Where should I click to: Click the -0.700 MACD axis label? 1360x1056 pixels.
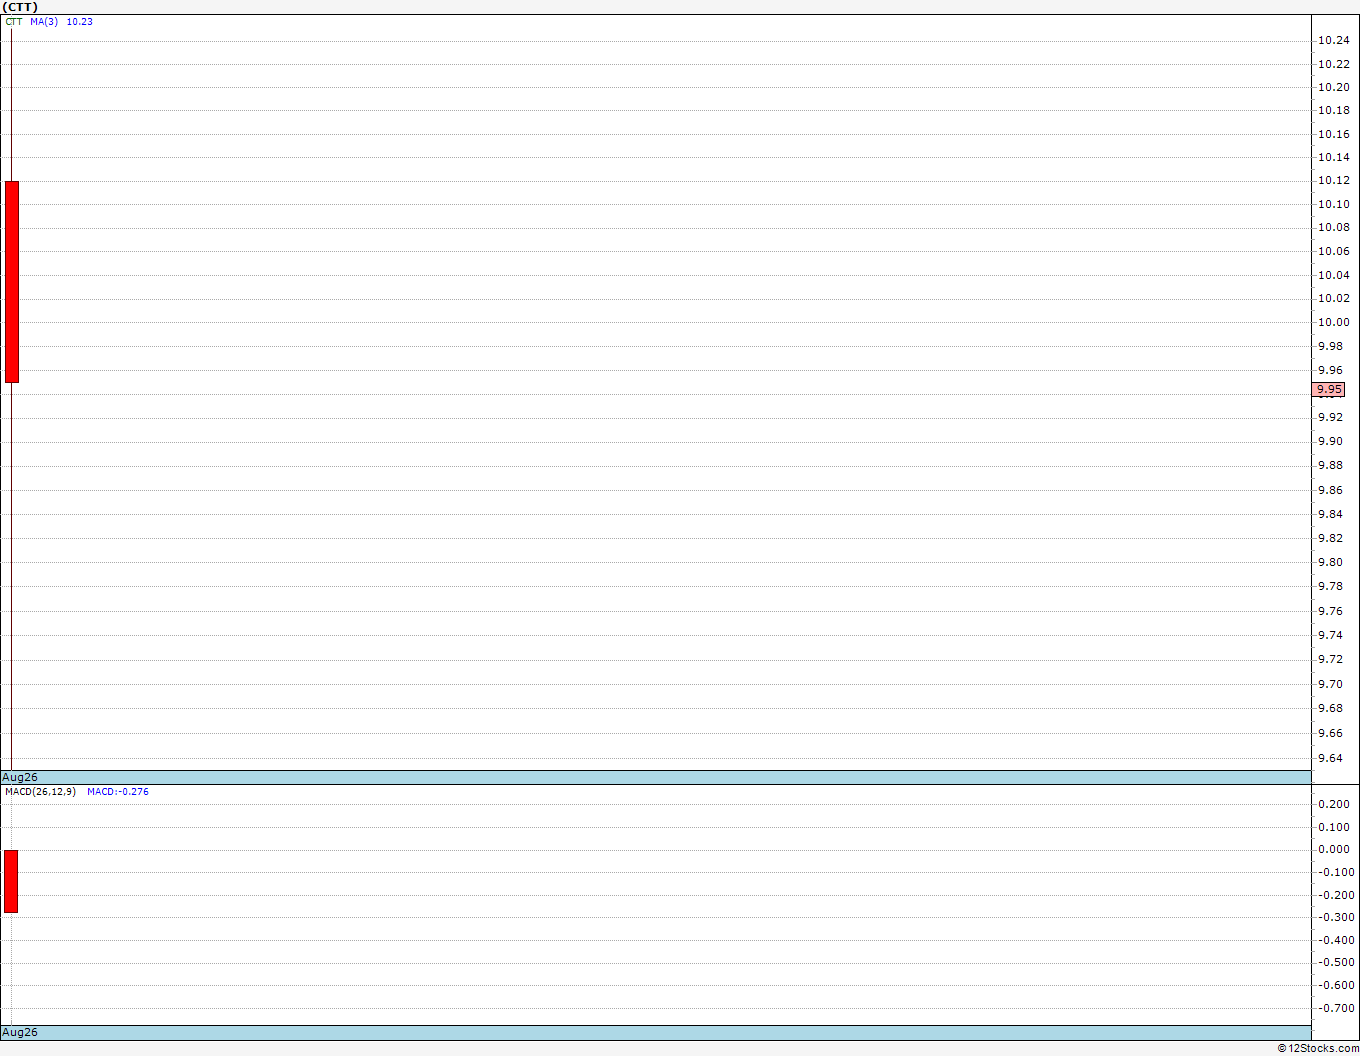[x=1333, y=1008]
